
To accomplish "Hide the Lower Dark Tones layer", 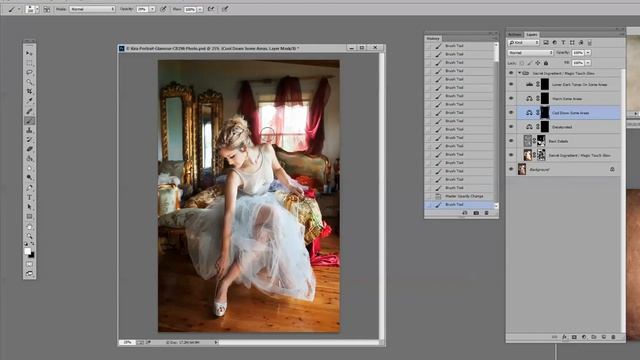I will click(511, 84).
